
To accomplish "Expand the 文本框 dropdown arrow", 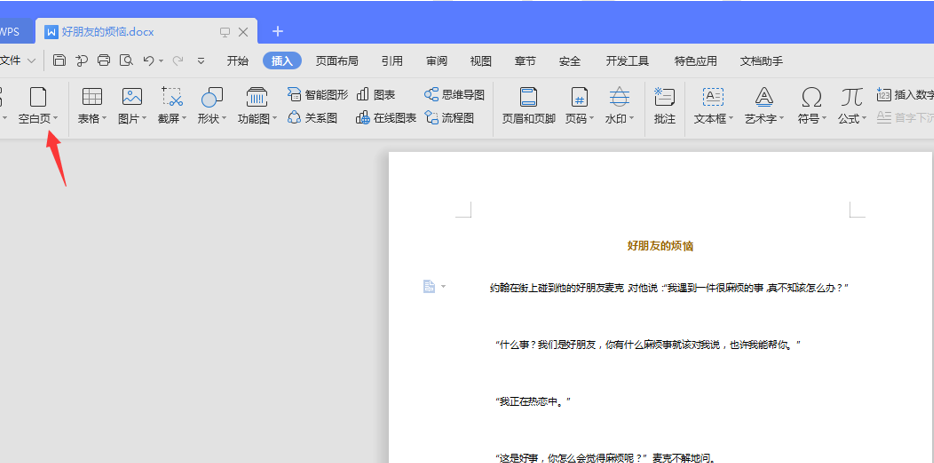I will click(x=731, y=119).
